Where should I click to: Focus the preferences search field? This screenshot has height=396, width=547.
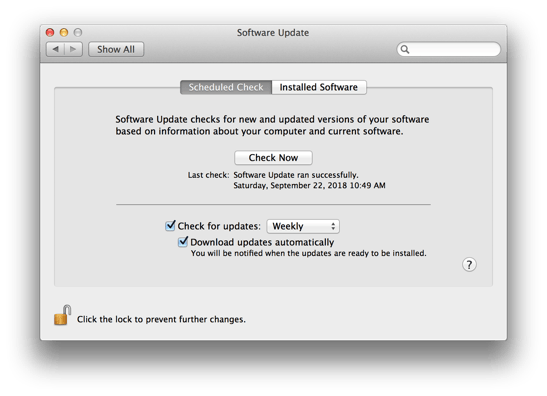point(449,49)
